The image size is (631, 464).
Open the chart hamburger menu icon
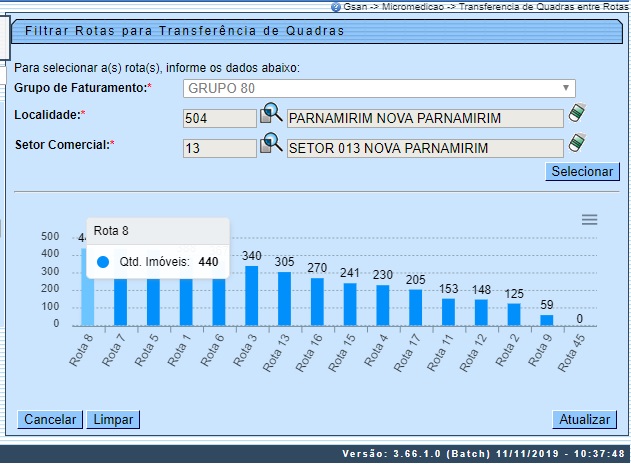point(590,219)
